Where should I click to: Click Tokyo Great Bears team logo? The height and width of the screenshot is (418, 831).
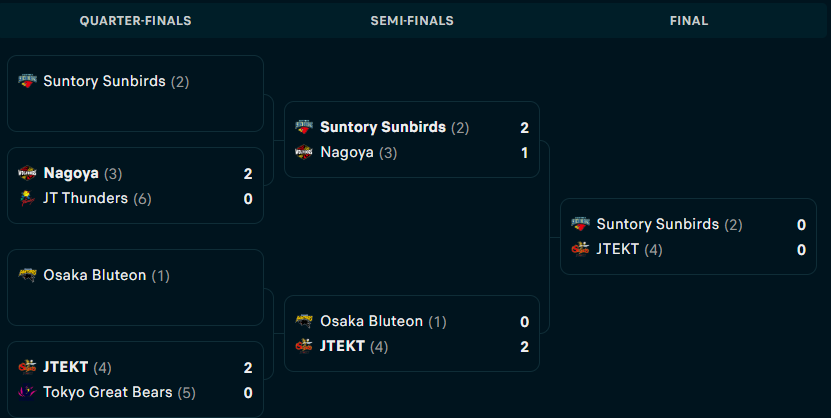coord(28,392)
